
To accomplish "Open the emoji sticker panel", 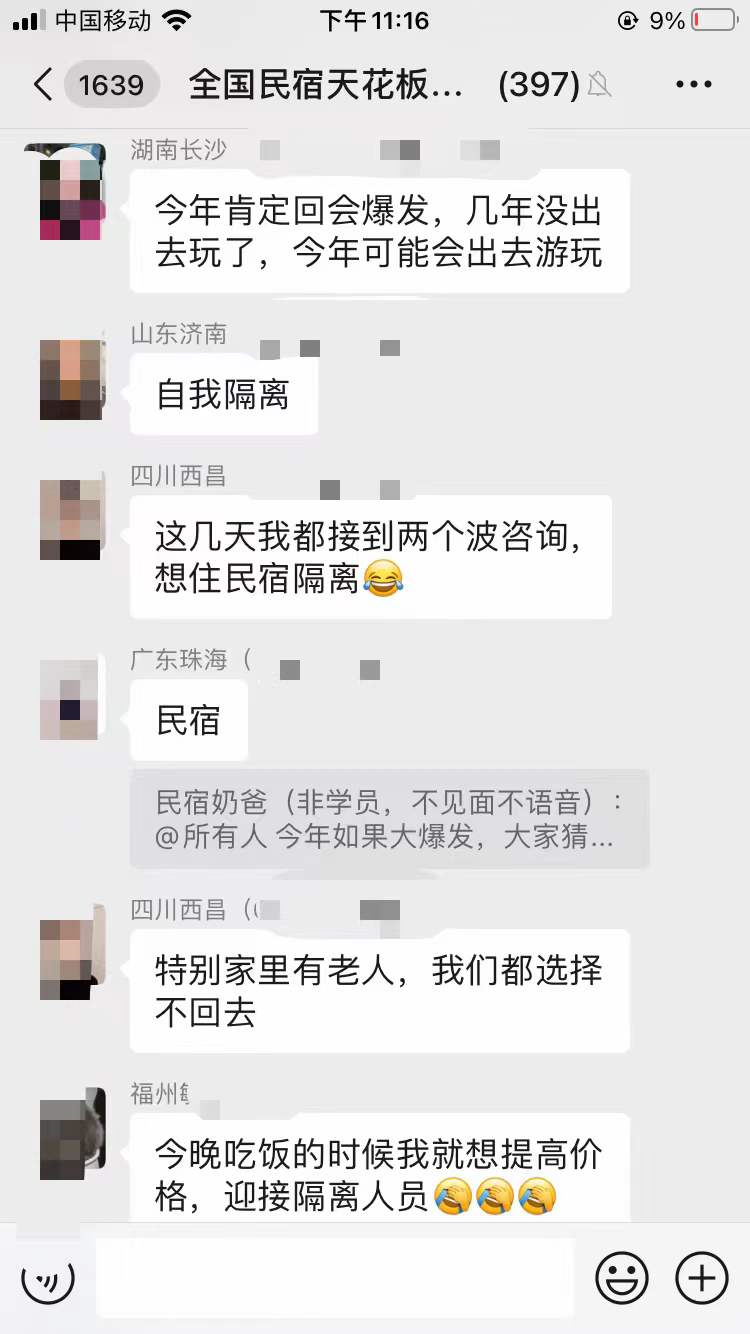I will click(x=622, y=1278).
